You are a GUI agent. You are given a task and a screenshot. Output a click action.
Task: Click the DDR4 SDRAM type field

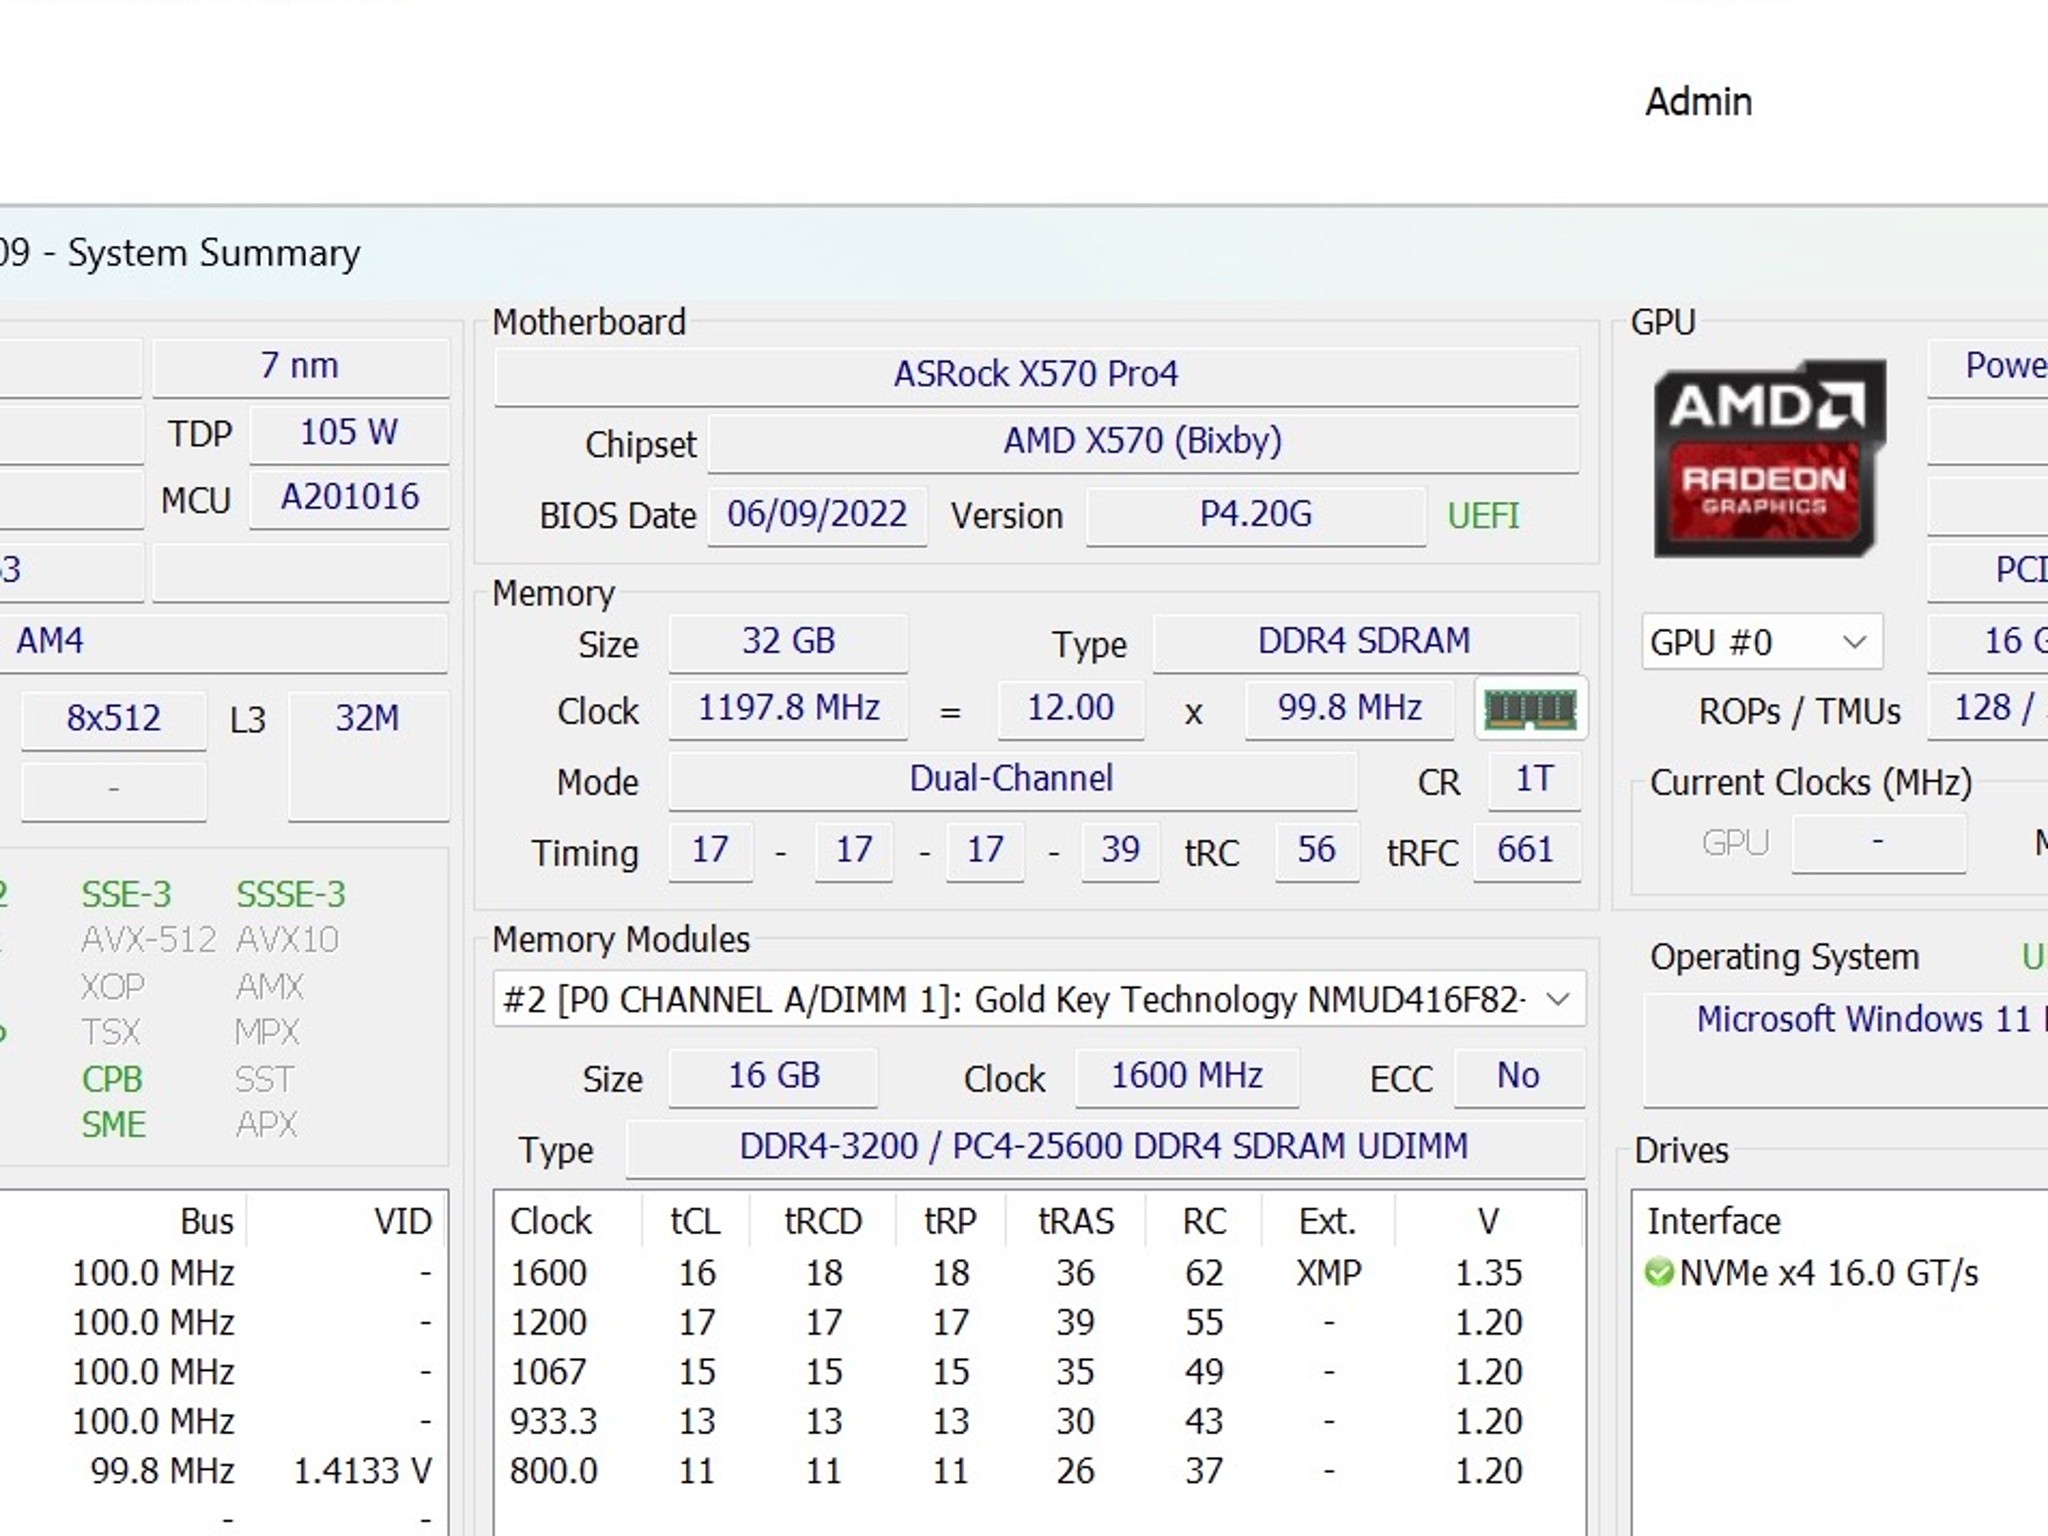(1365, 642)
